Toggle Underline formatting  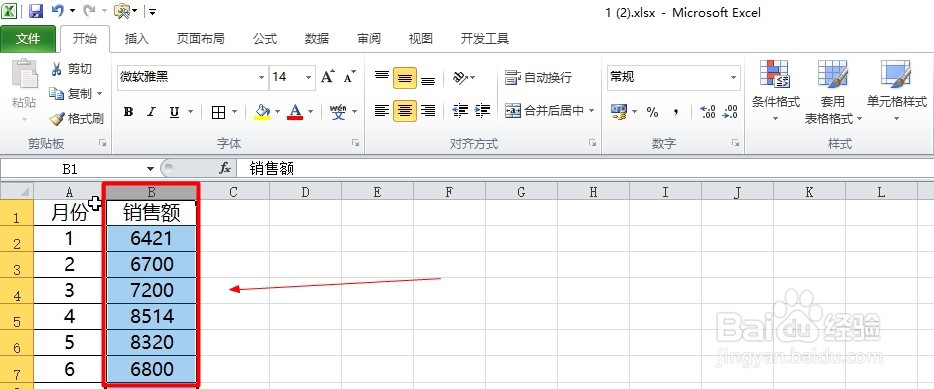[174, 112]
